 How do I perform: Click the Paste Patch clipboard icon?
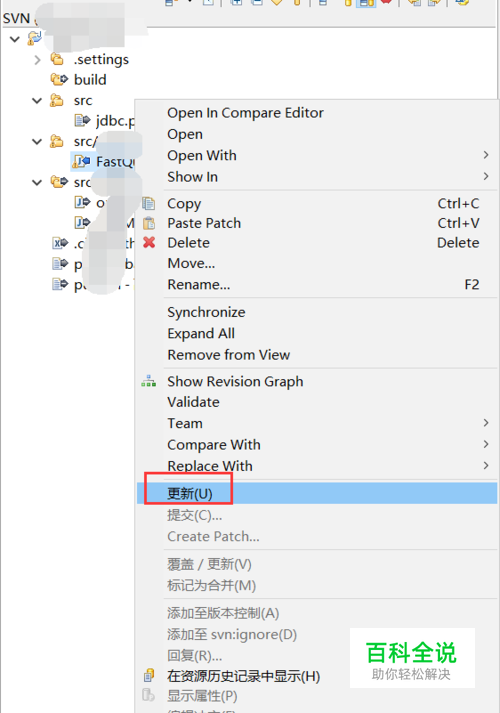coord(149,223)
